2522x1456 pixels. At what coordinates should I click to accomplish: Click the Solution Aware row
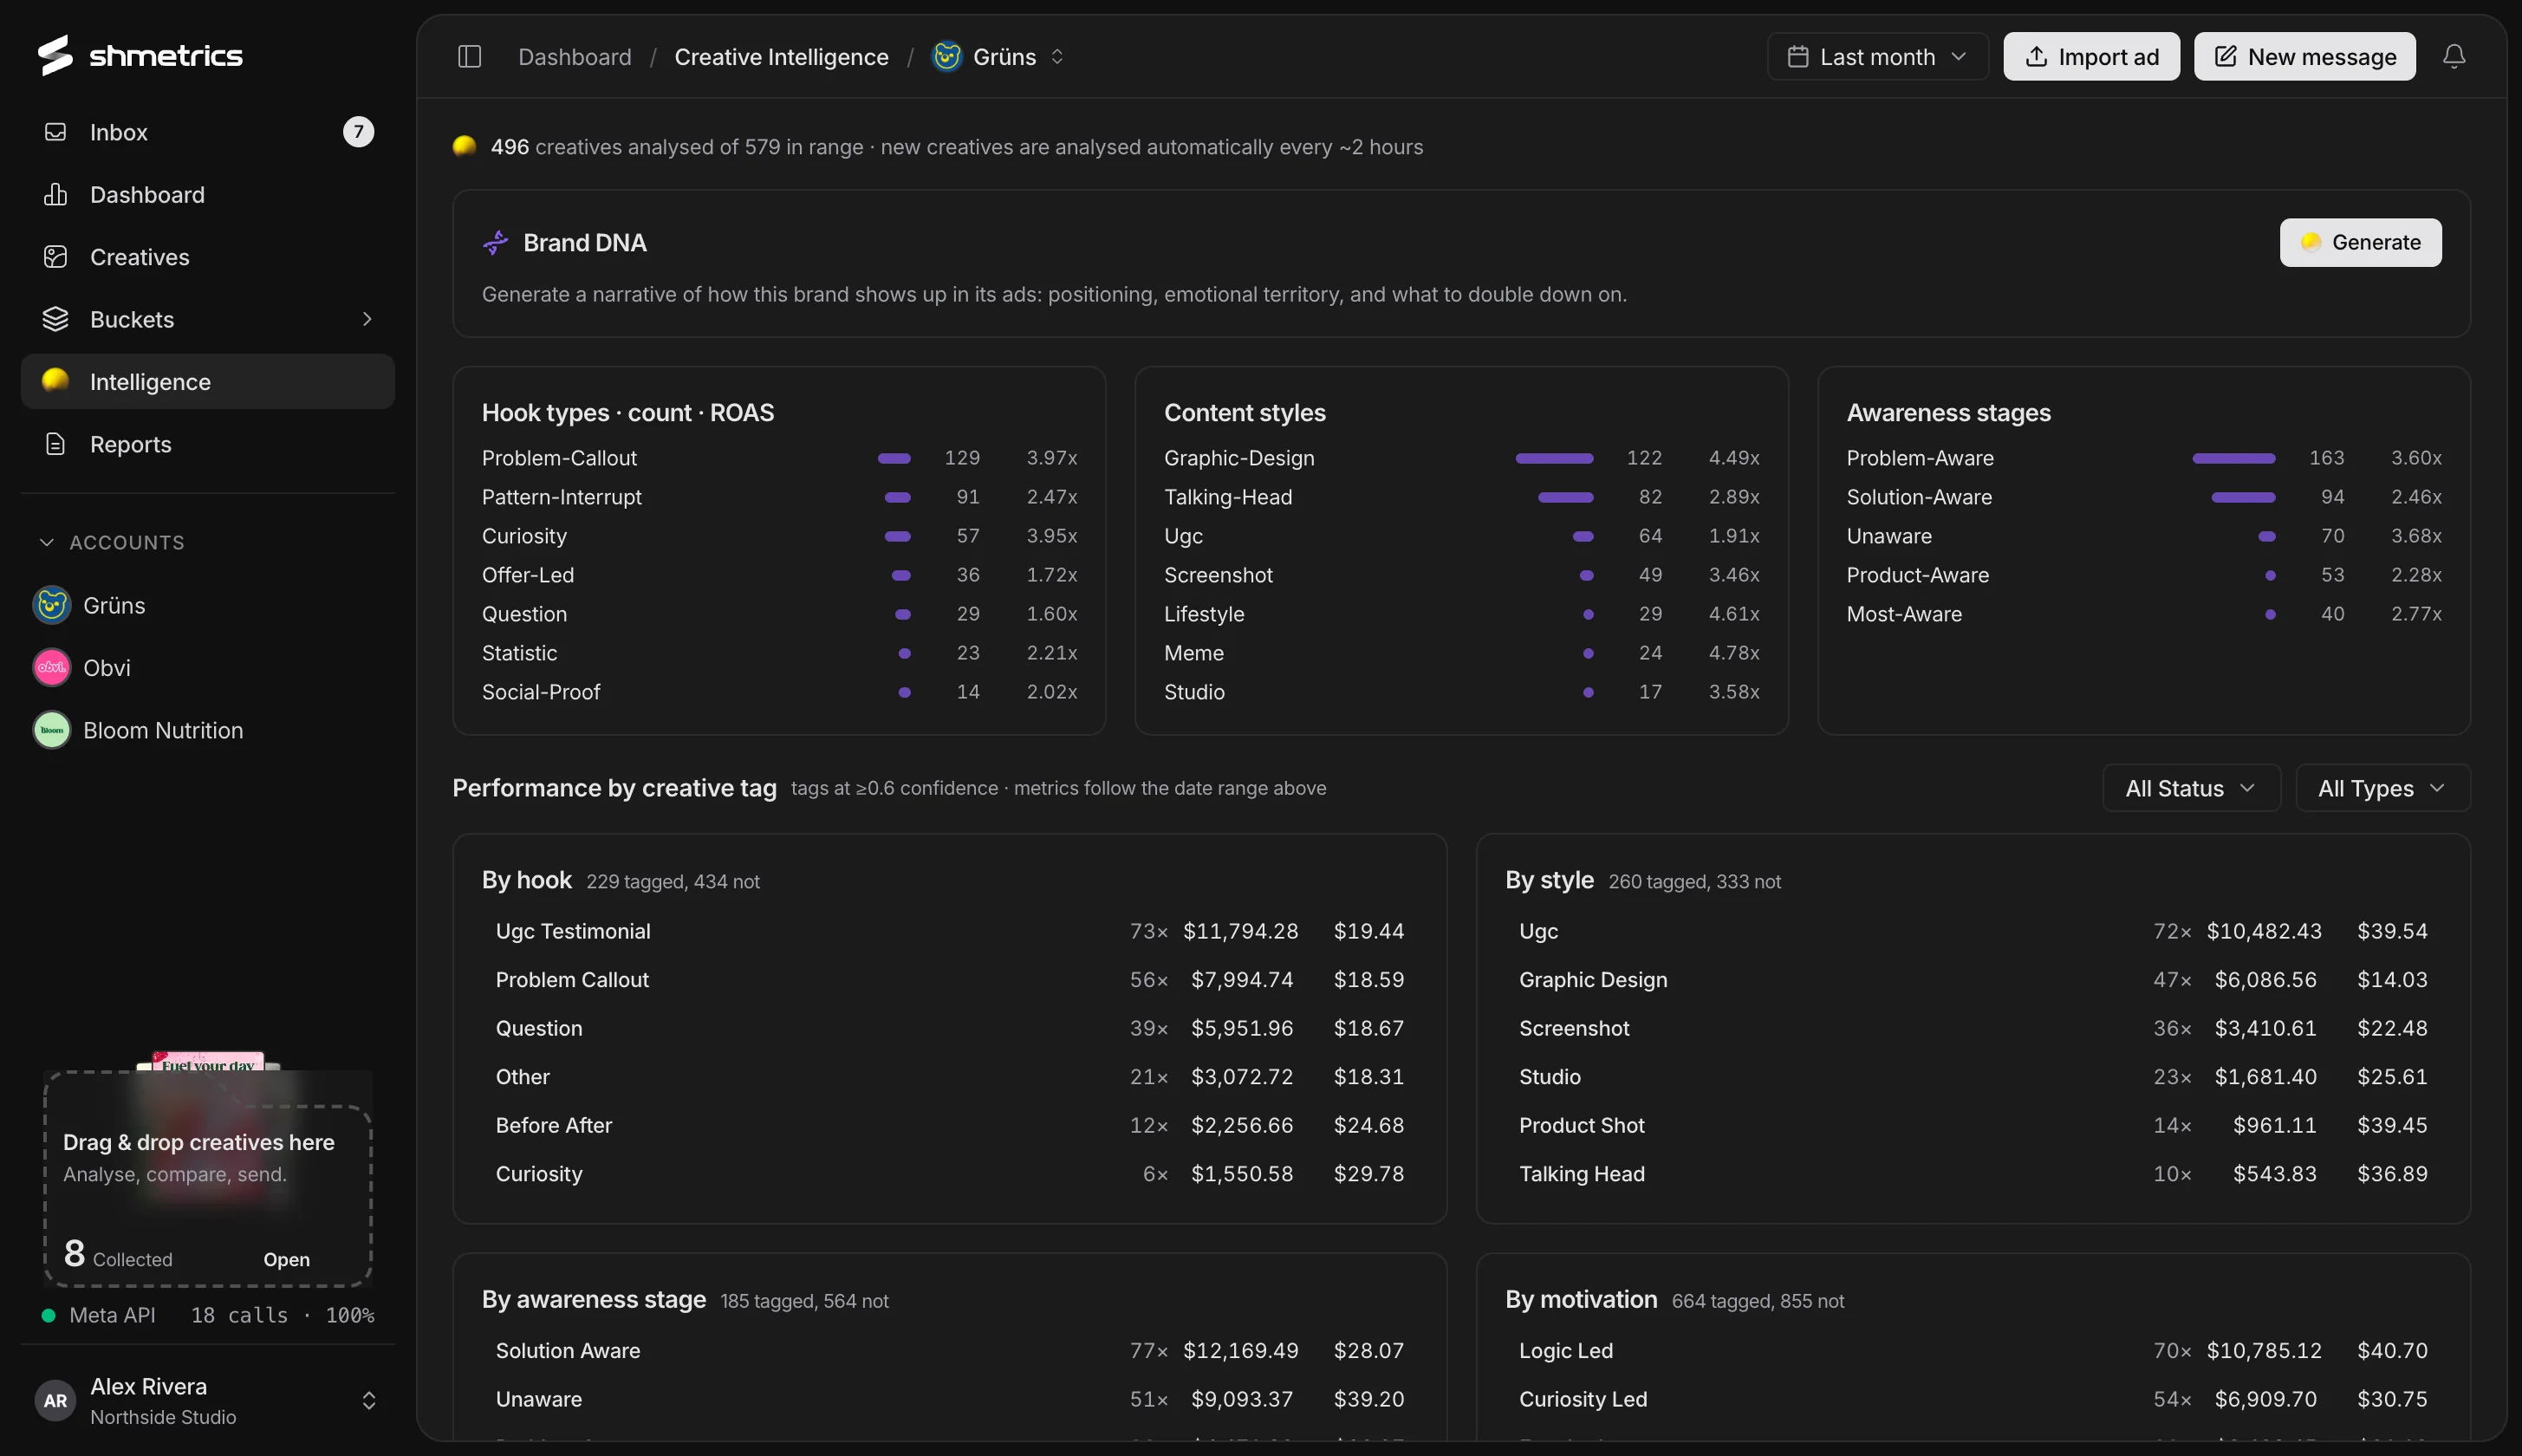(x=949, y=1350)
